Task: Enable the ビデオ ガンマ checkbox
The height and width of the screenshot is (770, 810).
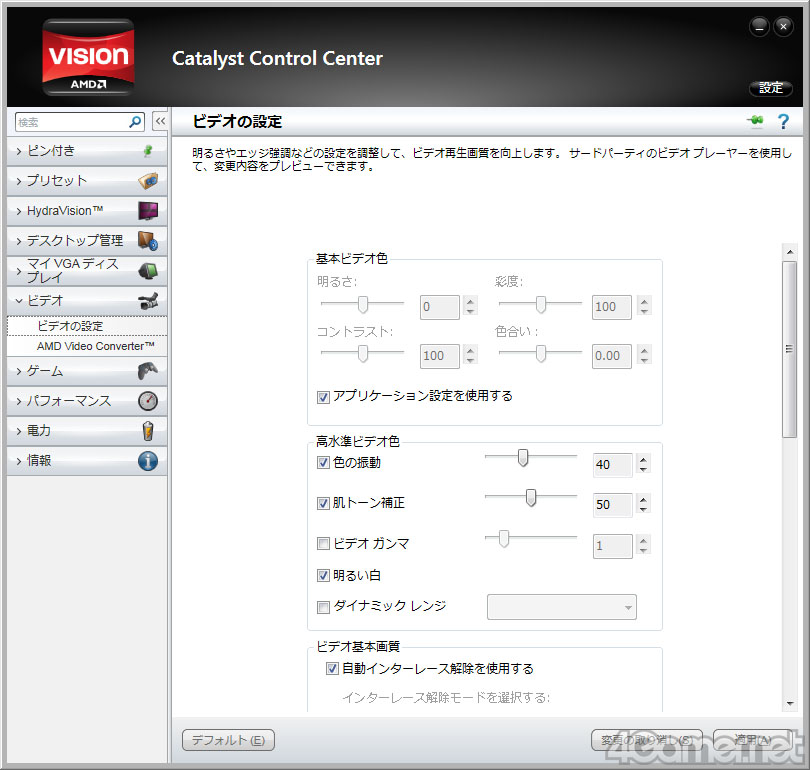Action: tap(323, 544)
